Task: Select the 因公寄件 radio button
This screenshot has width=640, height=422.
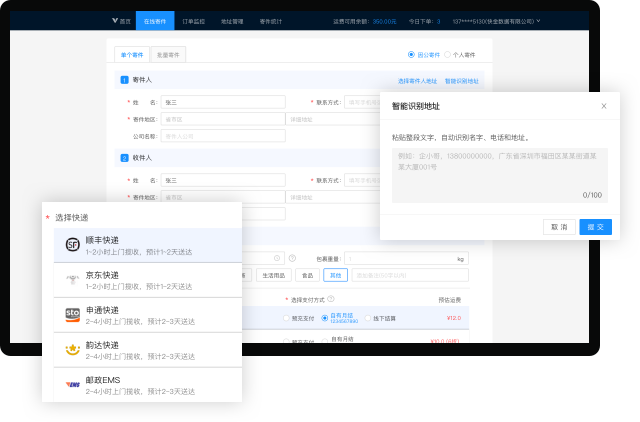Action: coord(411,54)
